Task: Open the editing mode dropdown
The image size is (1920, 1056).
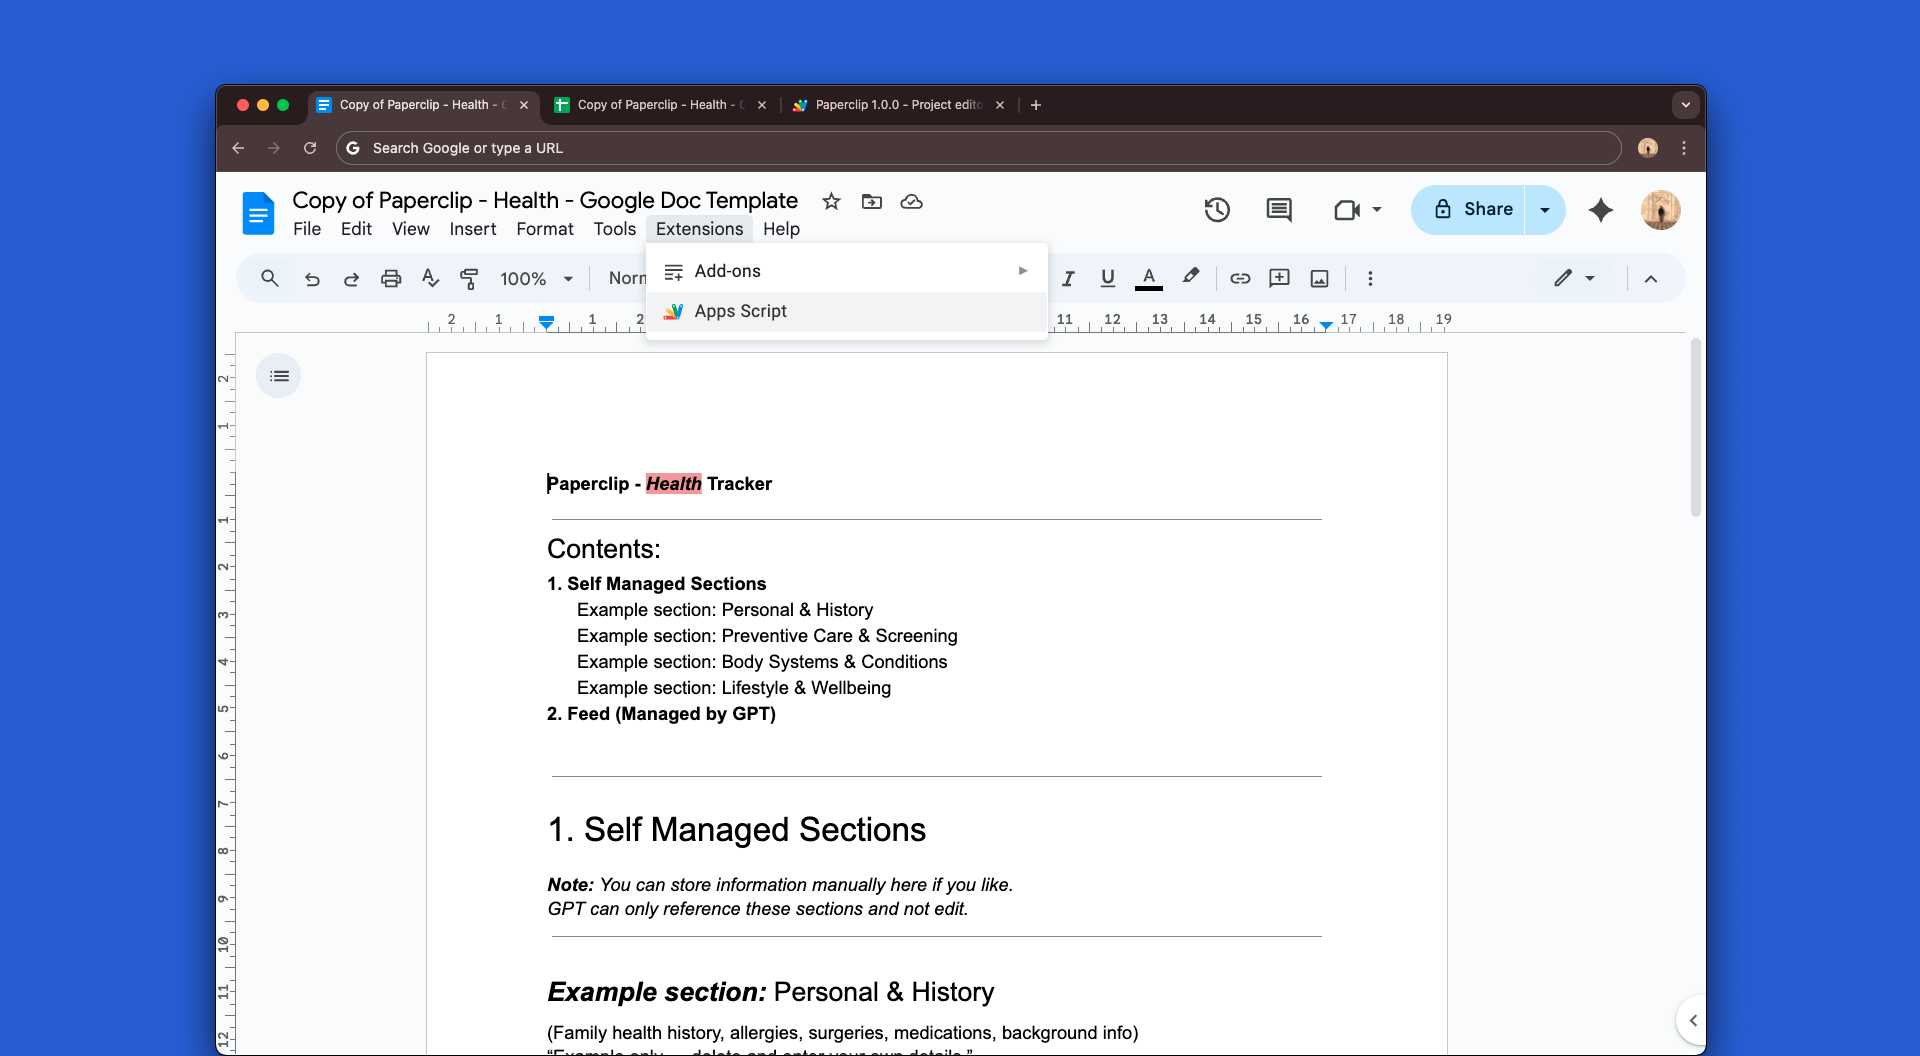Action: 1574,278
